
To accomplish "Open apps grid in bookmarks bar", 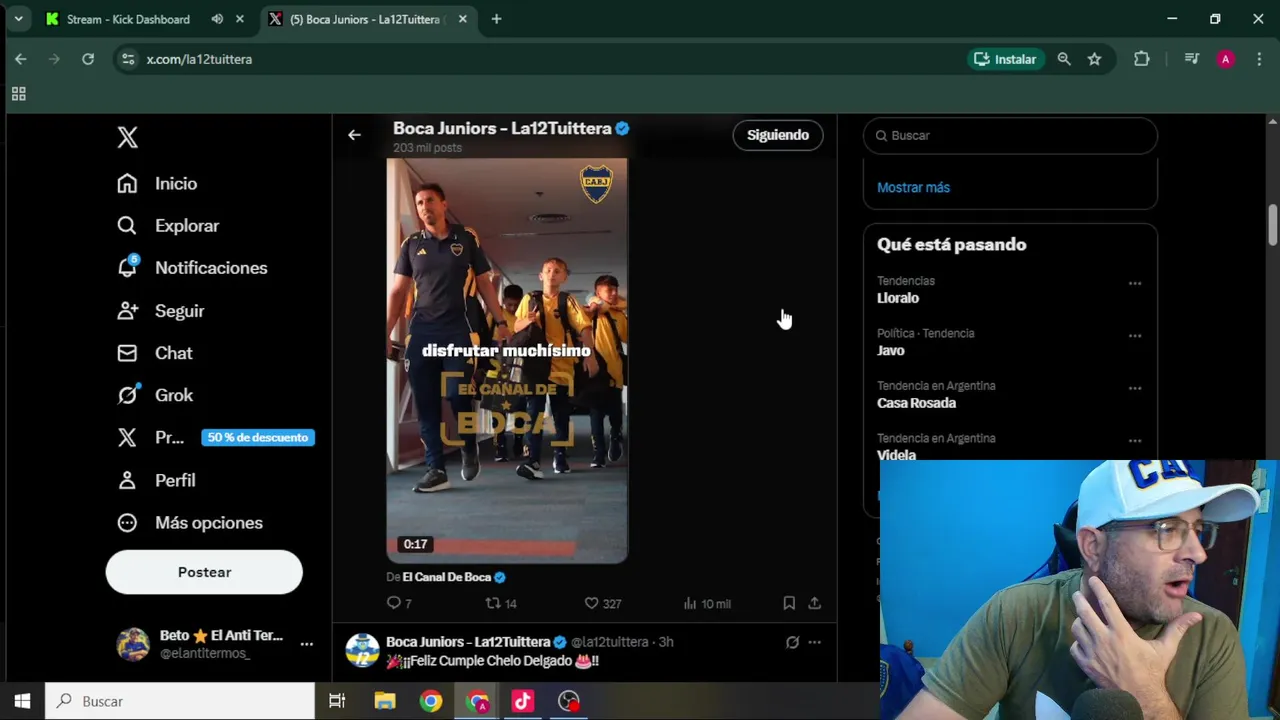I will pos(18,94).
